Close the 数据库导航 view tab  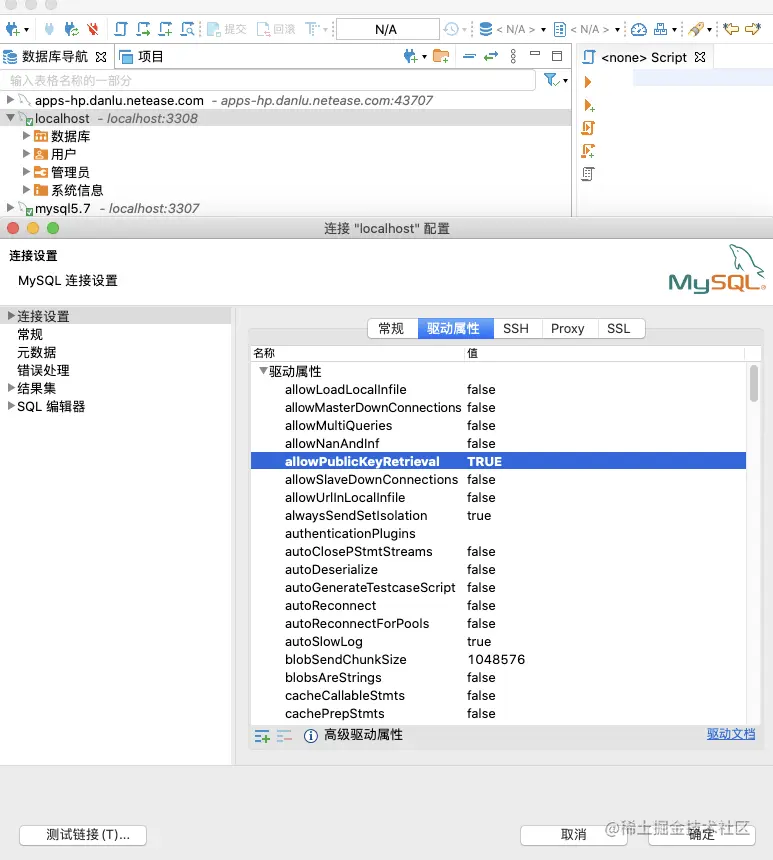coord(101,56)
